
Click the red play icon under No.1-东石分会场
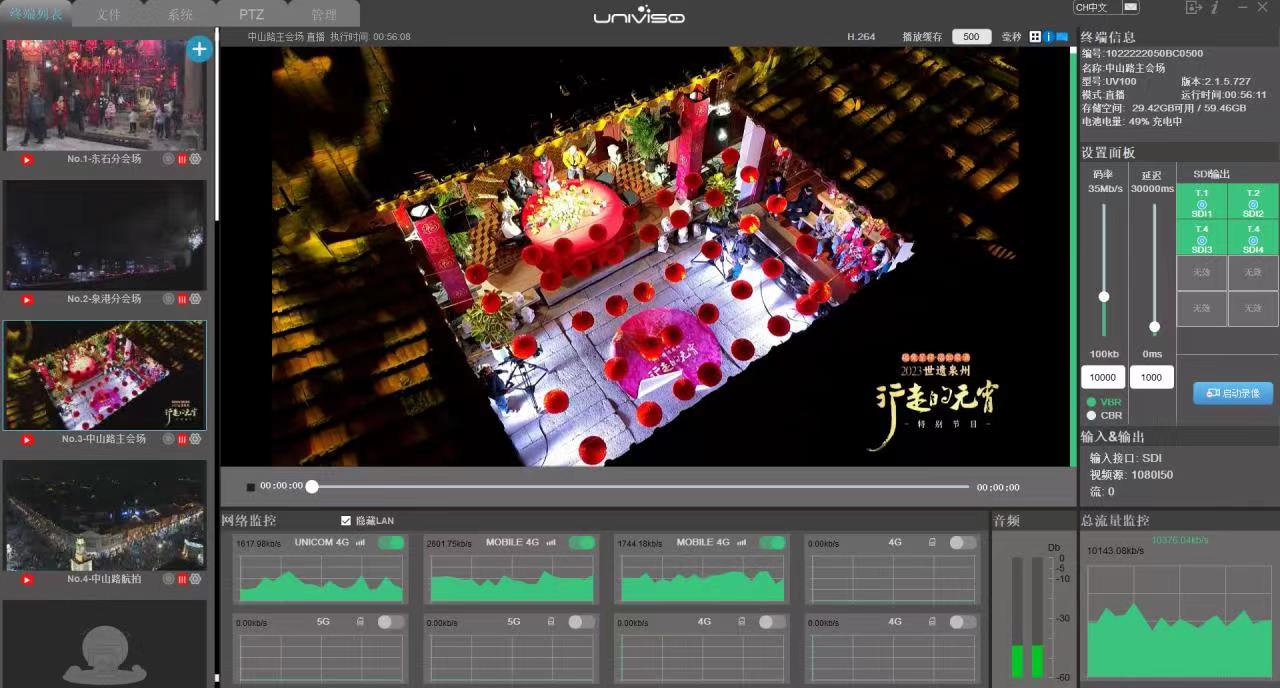tap(27, 159)
